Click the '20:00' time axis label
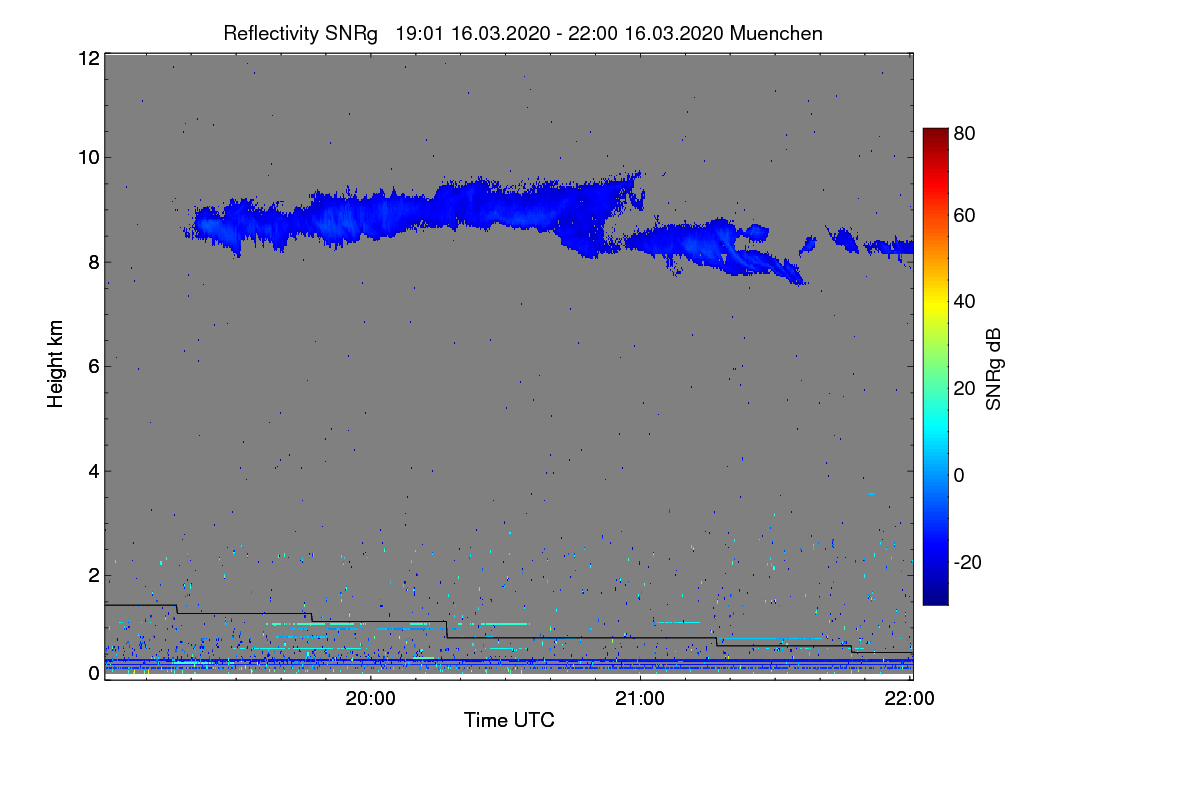This screenshot has width=1200, height=800. pyautogui.click(x=371, y=700)
